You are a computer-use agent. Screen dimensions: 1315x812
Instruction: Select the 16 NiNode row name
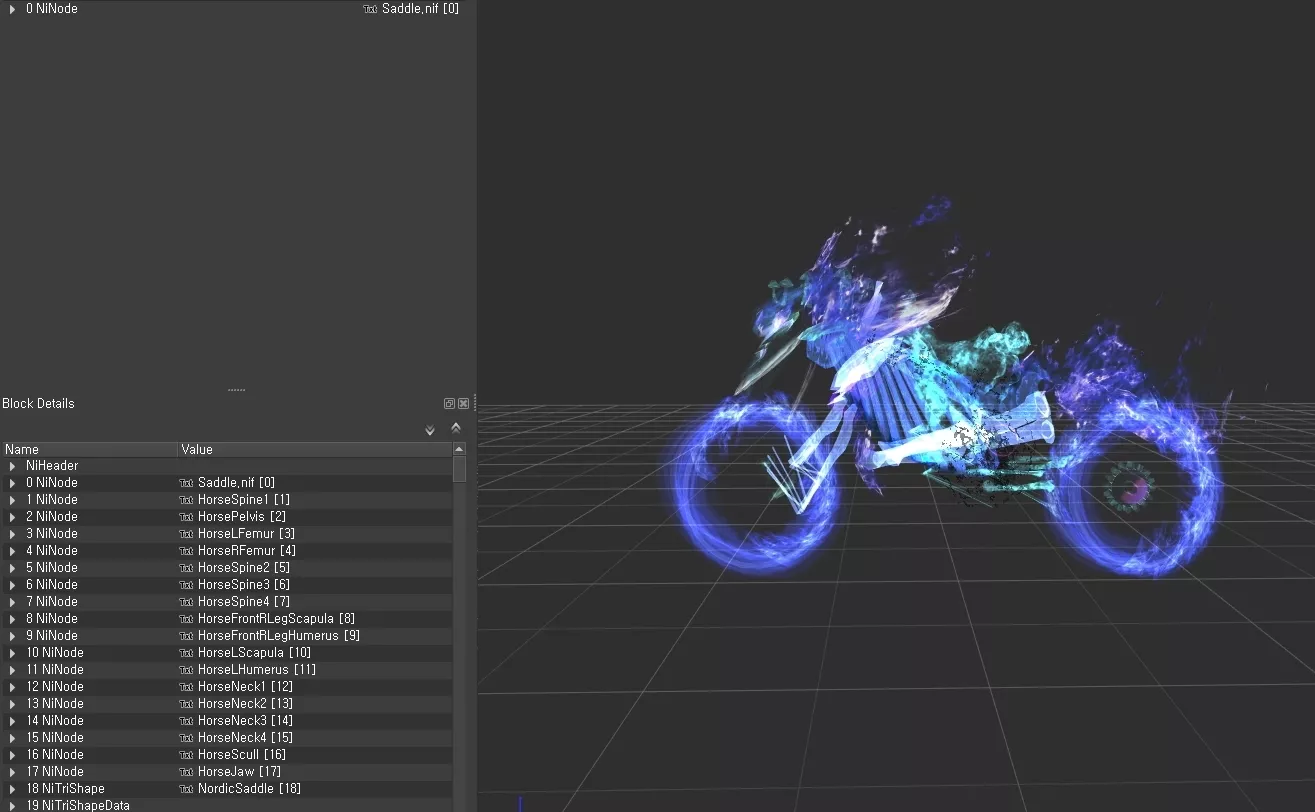tap(55, 755)
